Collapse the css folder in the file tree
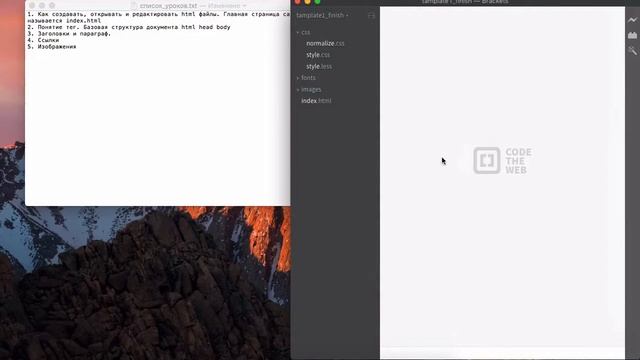The image size is (640, 360). (x=303, y=32)
